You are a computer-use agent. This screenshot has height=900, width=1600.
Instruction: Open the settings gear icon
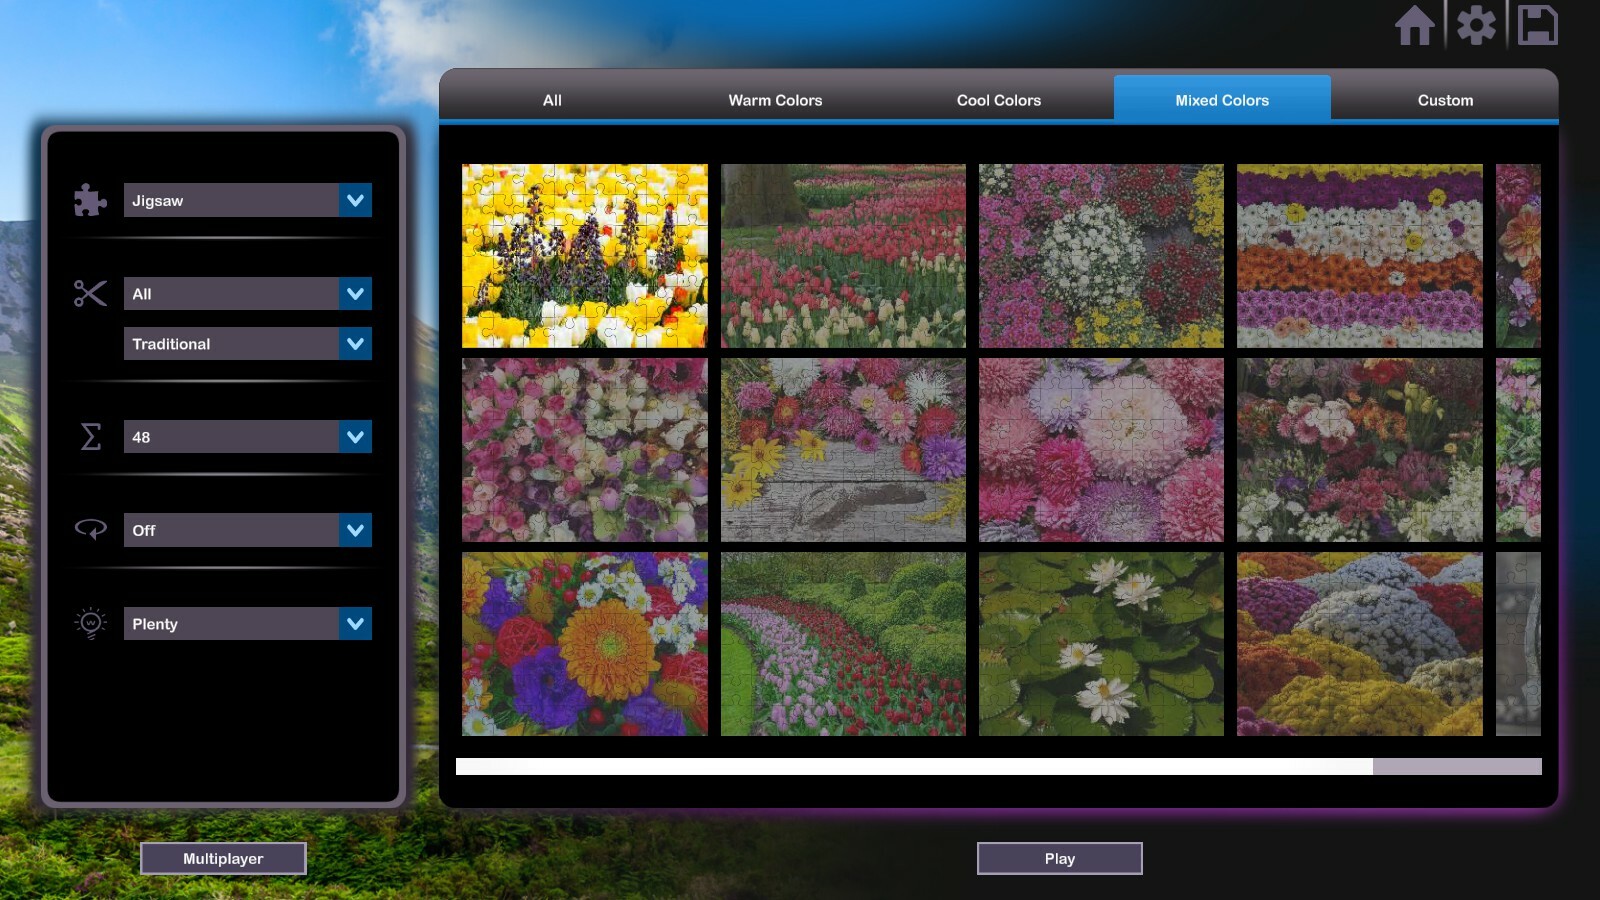pyautogui.click(x=1477, y=27)
